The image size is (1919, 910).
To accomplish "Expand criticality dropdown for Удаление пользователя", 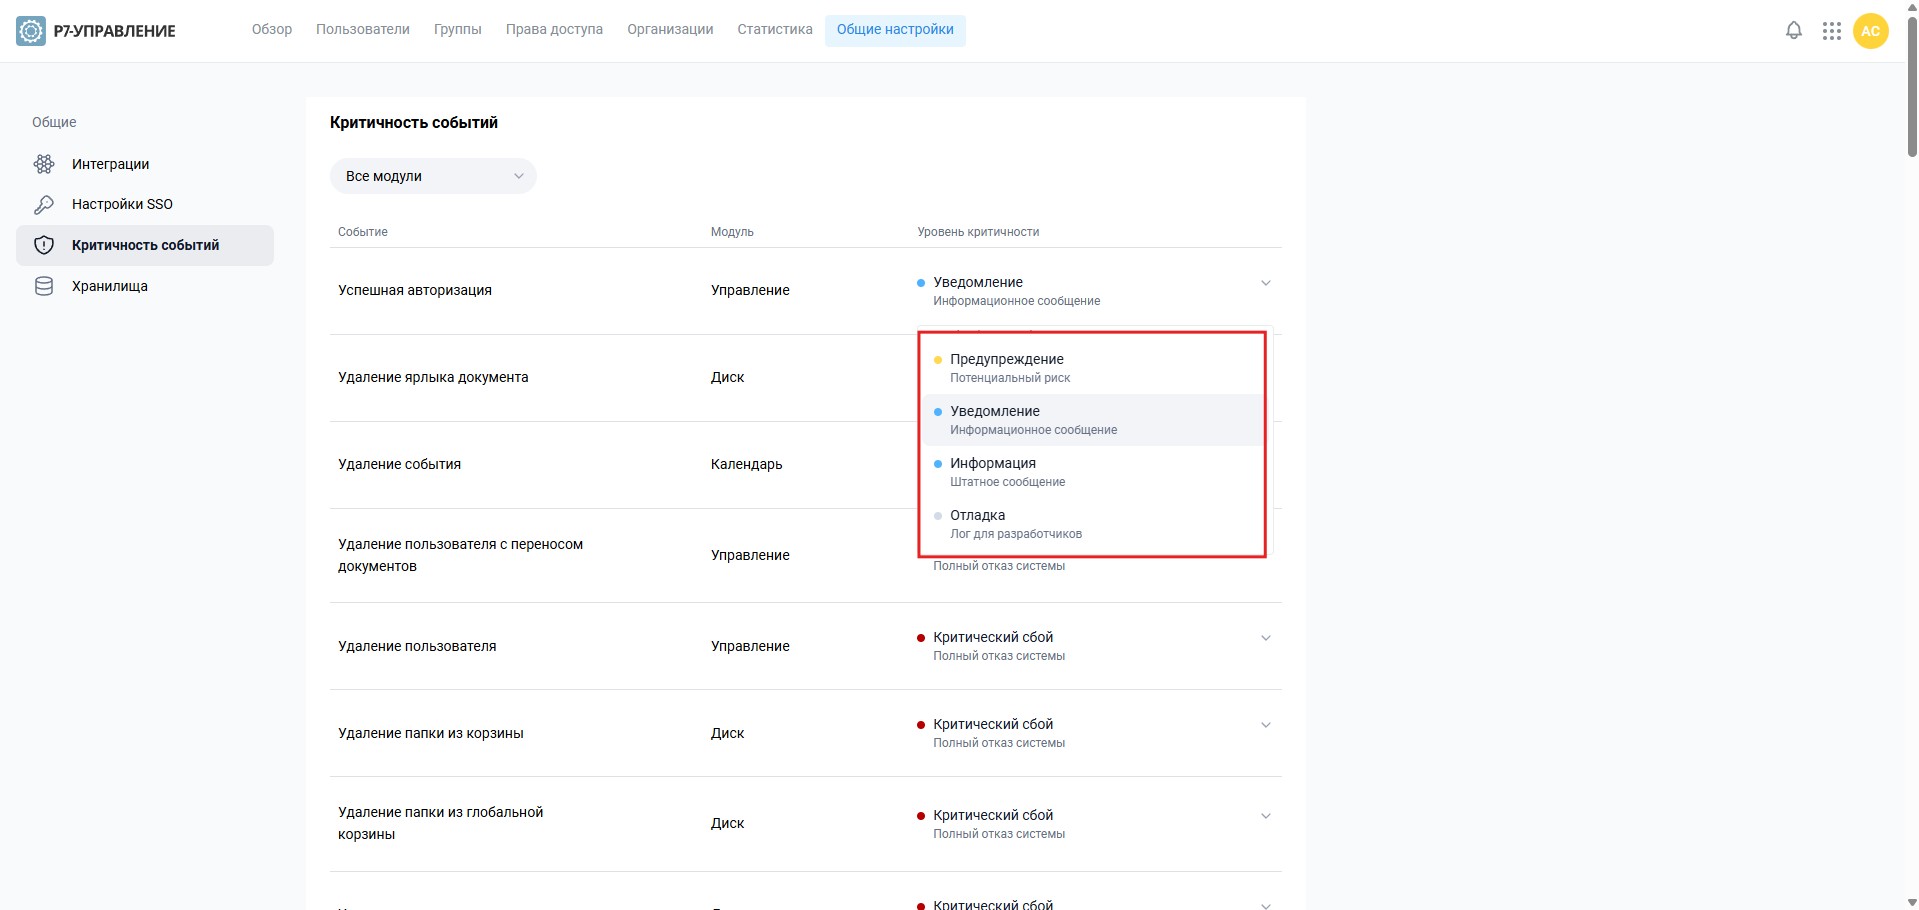I will [1266, 638].
